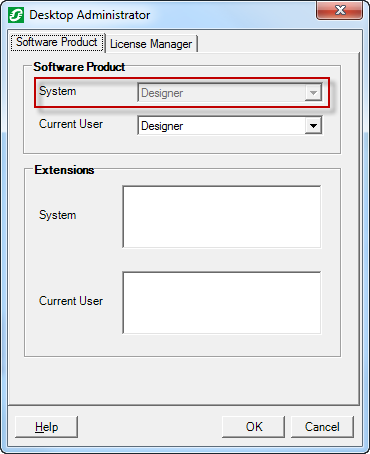
Task: Click the green Desktop Administrator title bar icon
Action: (16, 15)
